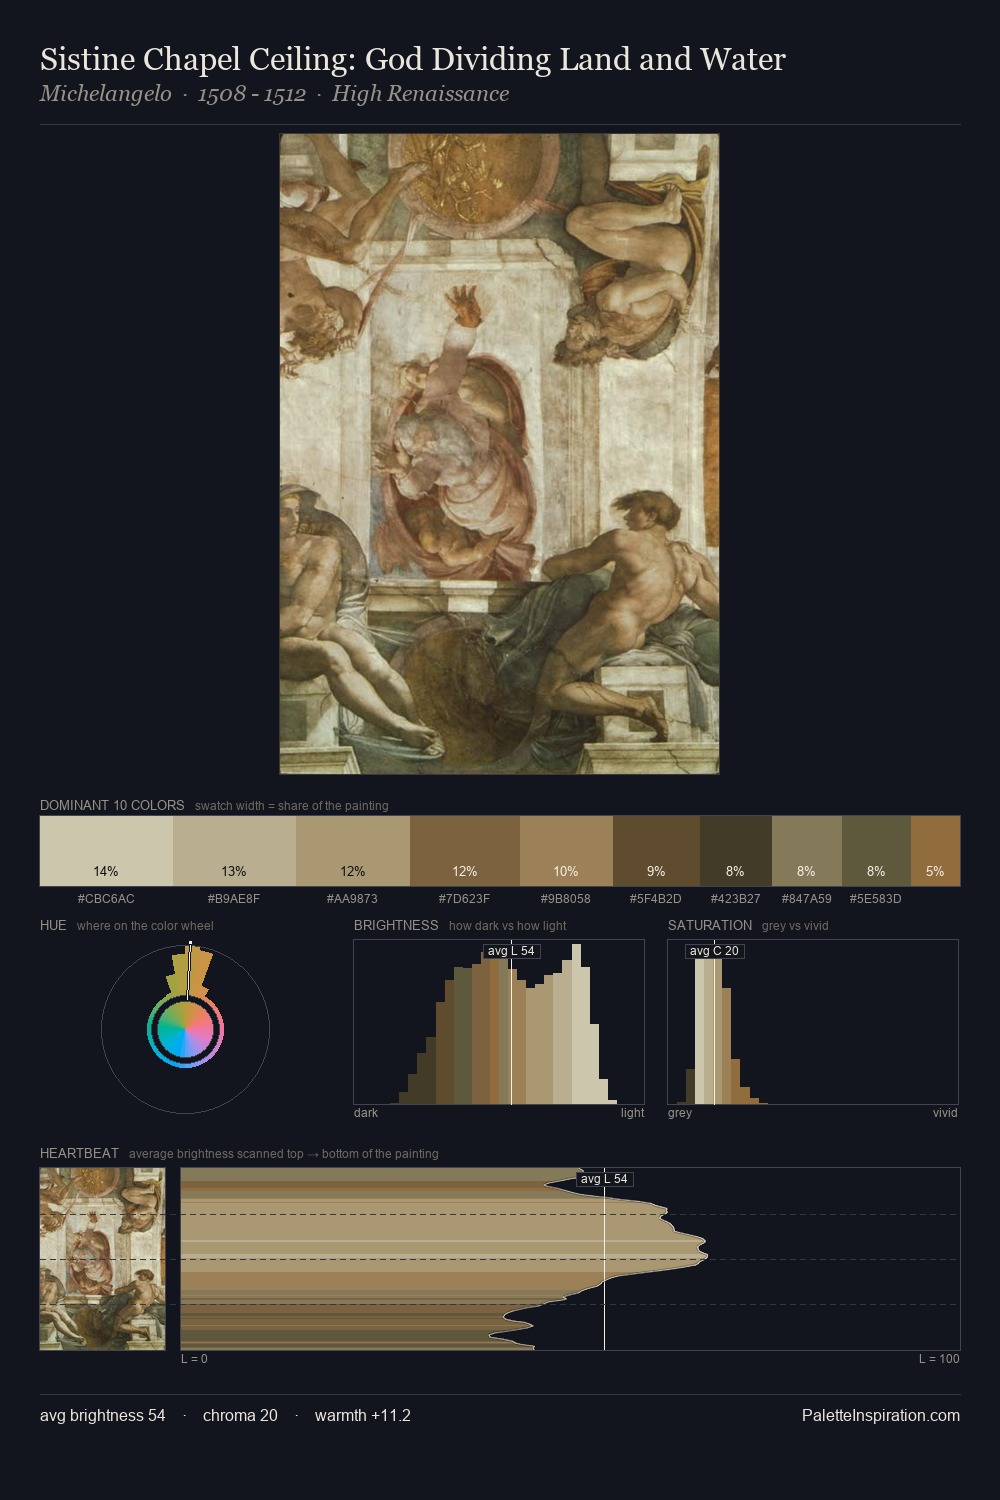This screenshot has width=1000, height=1500.
Task: Click hex code text #B9AE8F
Action: (234, 899)
